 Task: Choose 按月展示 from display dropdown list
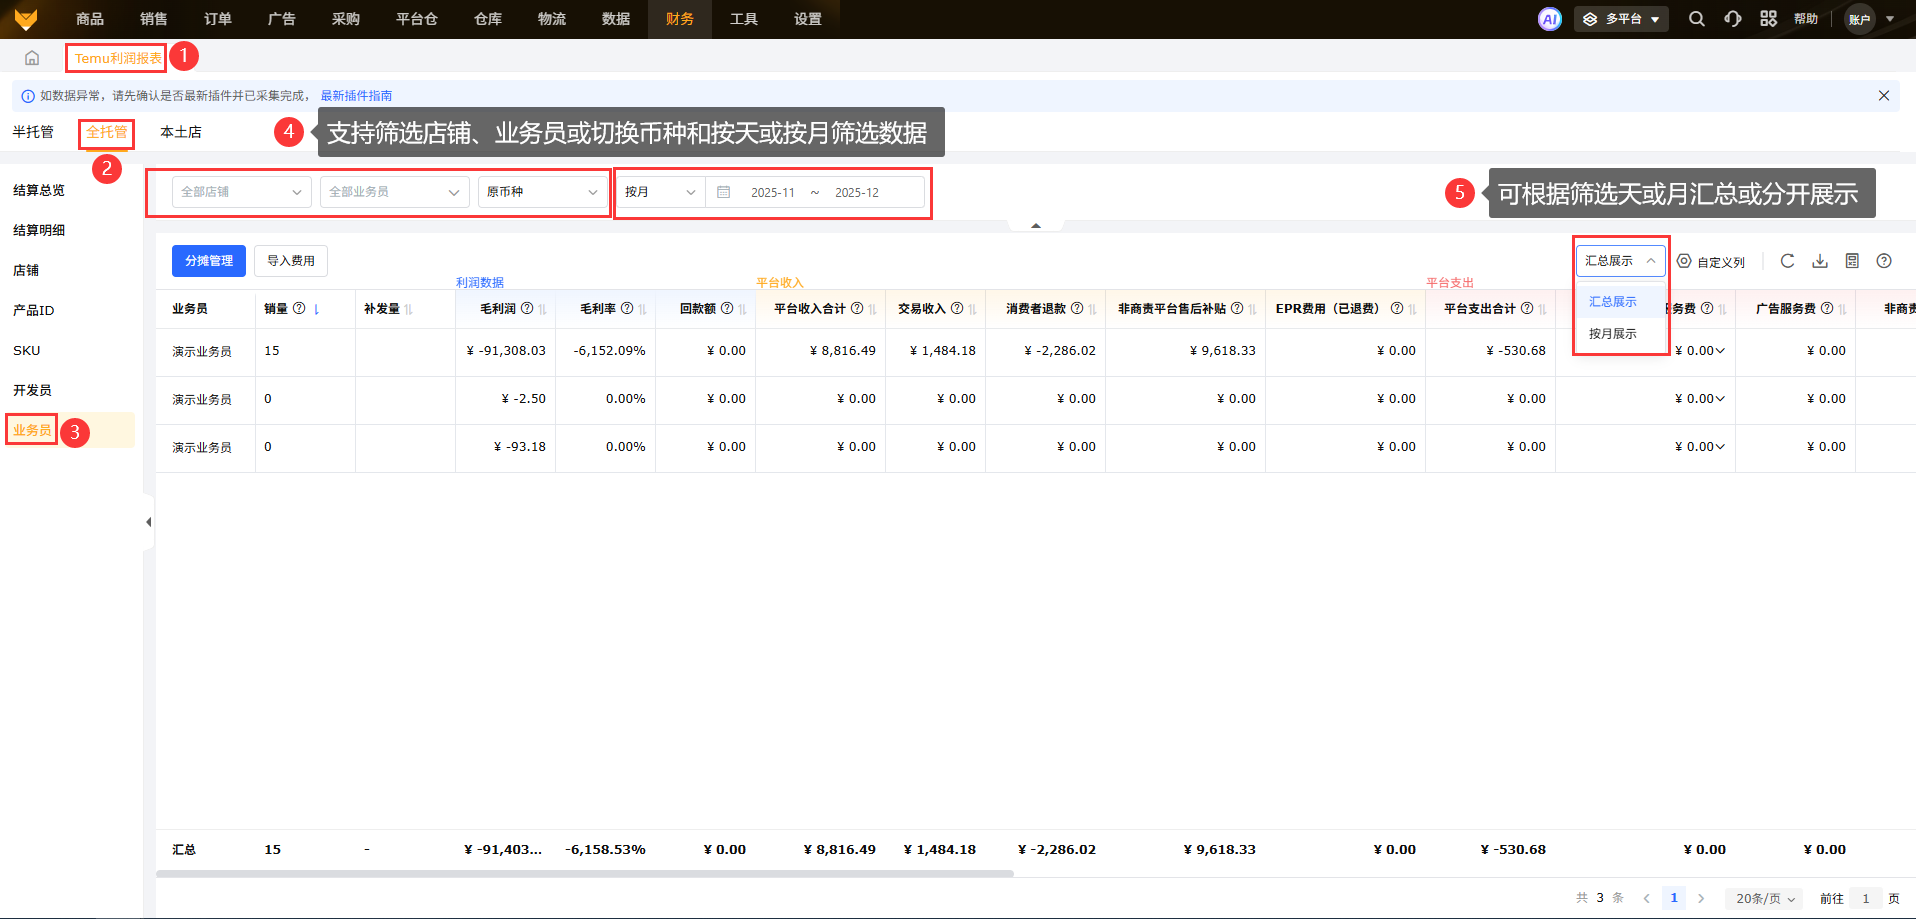[1612, 334]
